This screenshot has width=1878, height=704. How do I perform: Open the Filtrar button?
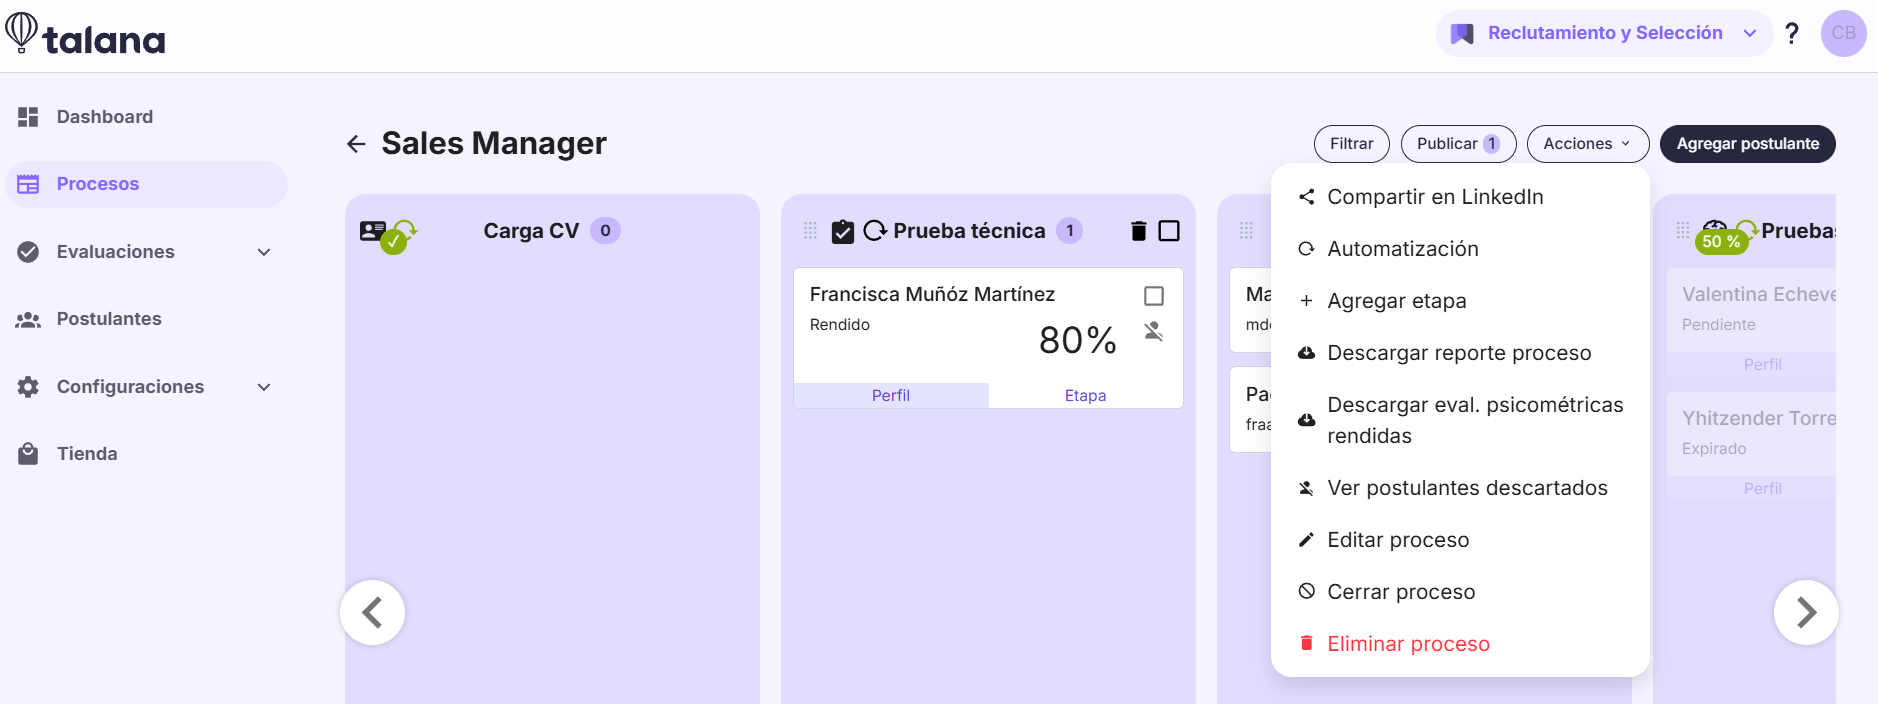[1351, 144]
